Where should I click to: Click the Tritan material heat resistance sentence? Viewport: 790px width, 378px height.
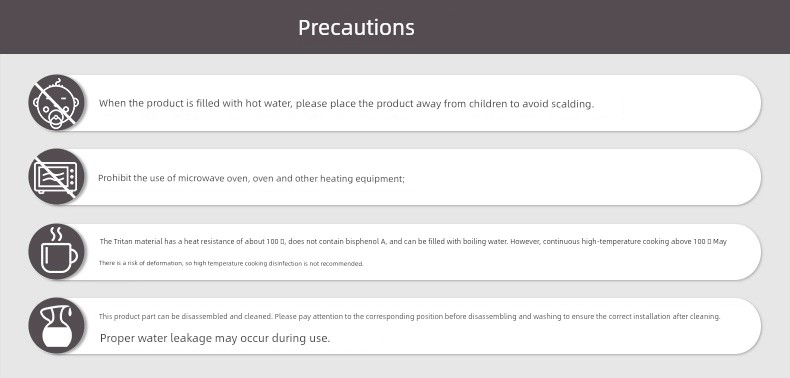413,241
